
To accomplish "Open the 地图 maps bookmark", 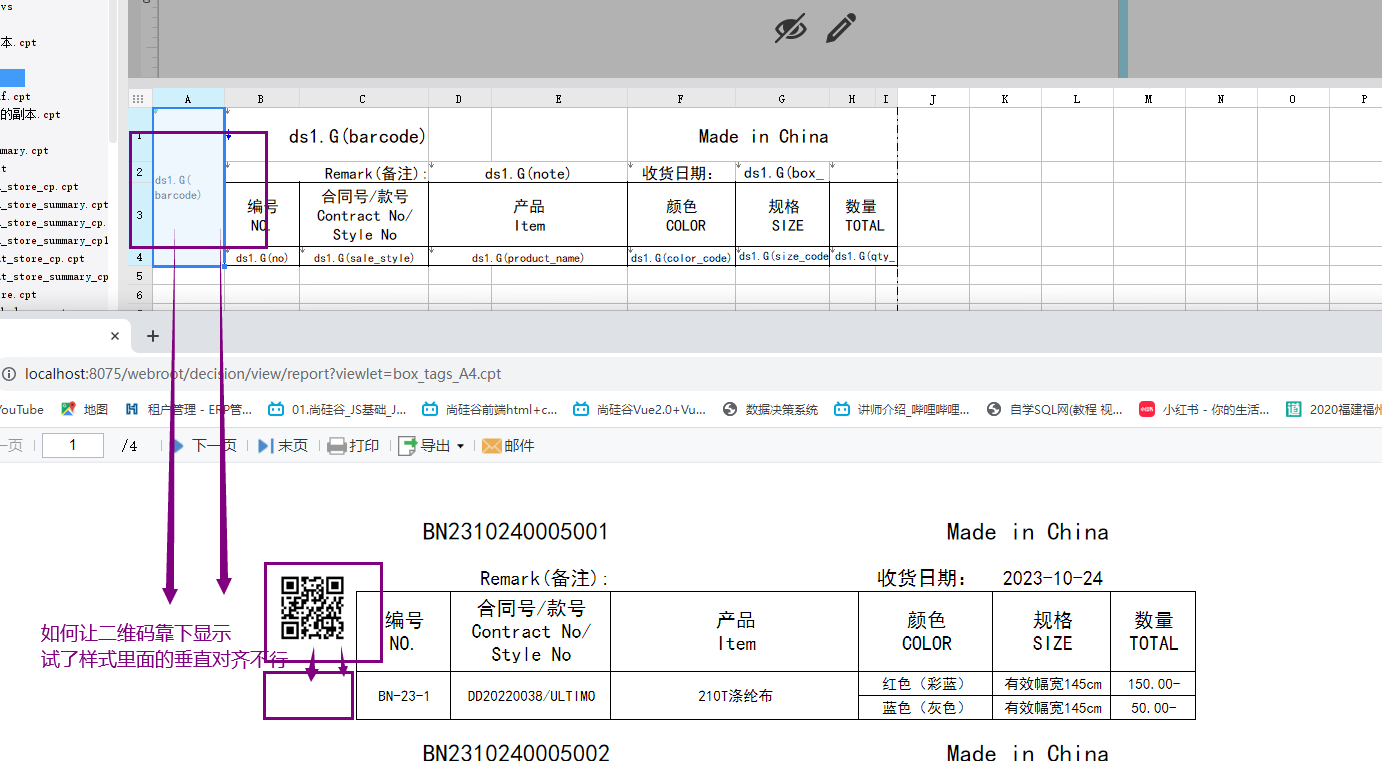I will (x=85, y=409).
